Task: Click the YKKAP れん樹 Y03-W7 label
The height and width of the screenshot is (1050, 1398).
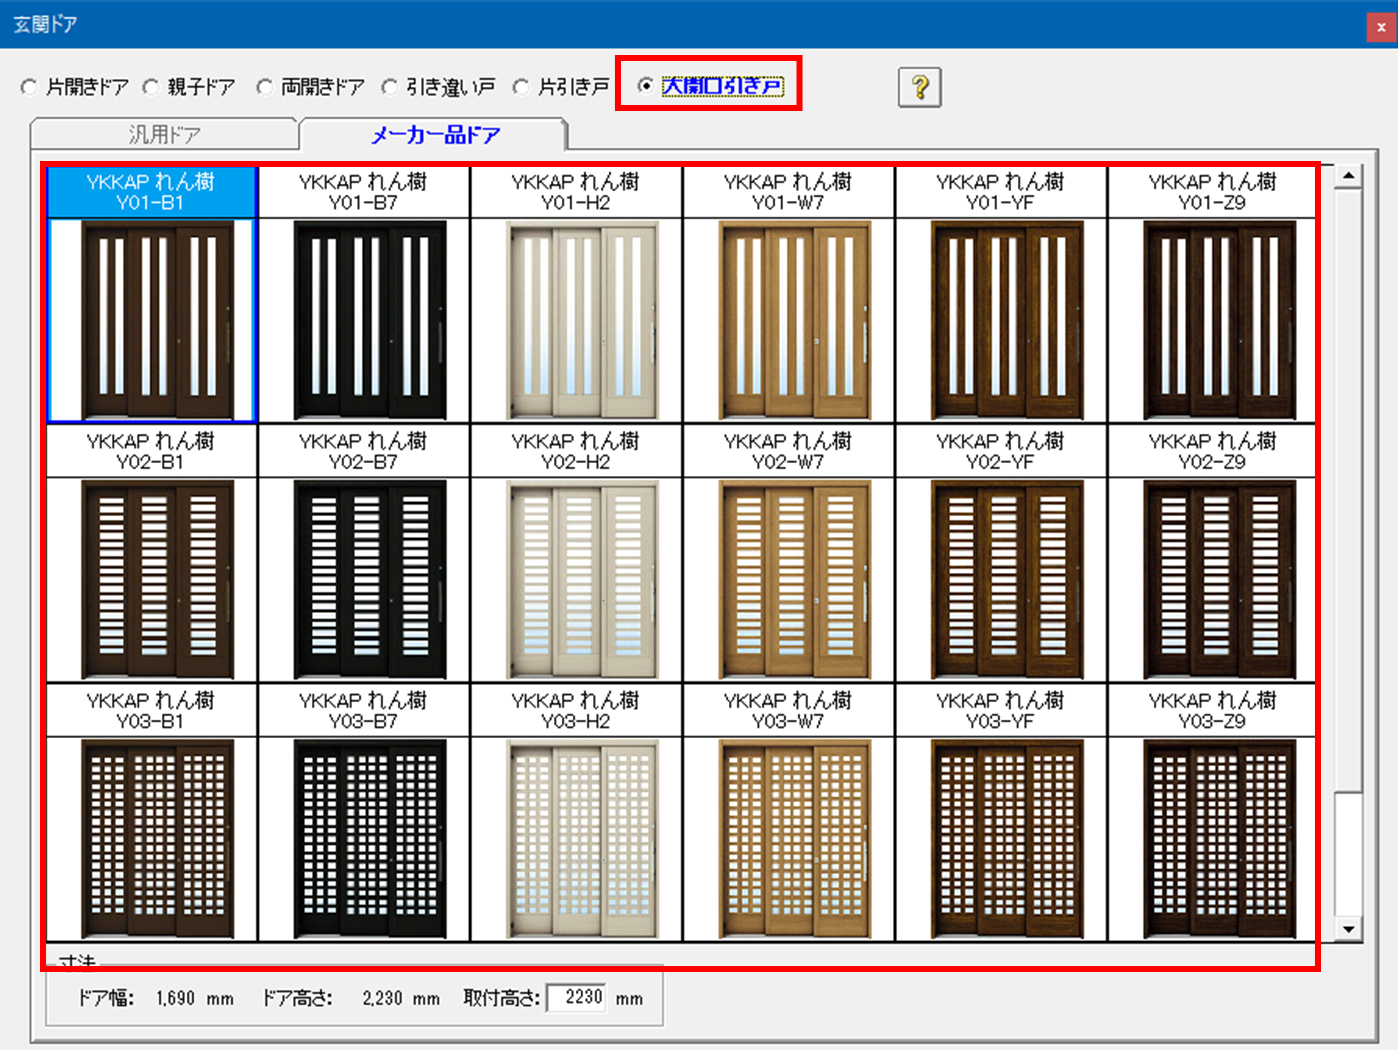Action: 789,710
